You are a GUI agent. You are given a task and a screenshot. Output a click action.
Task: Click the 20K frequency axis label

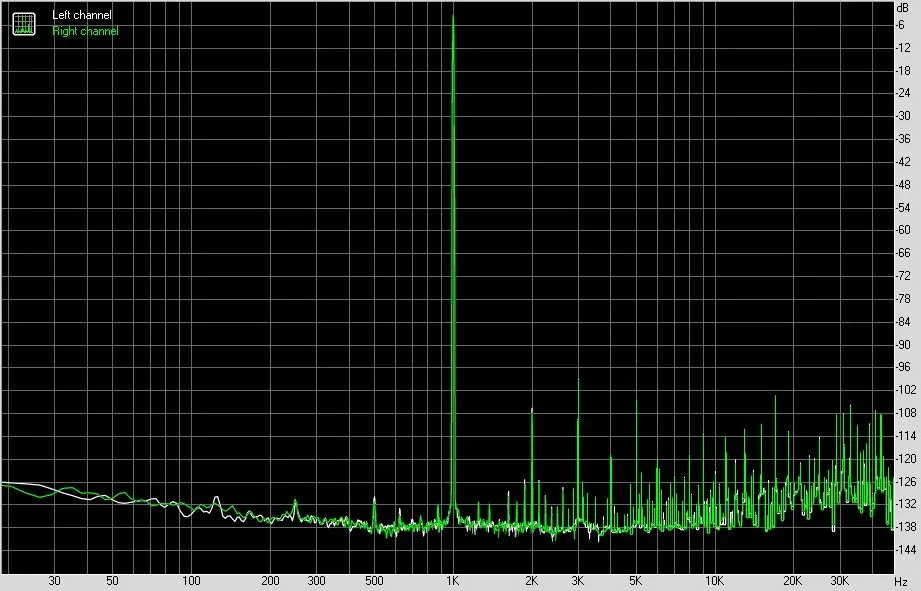(793, 581)
